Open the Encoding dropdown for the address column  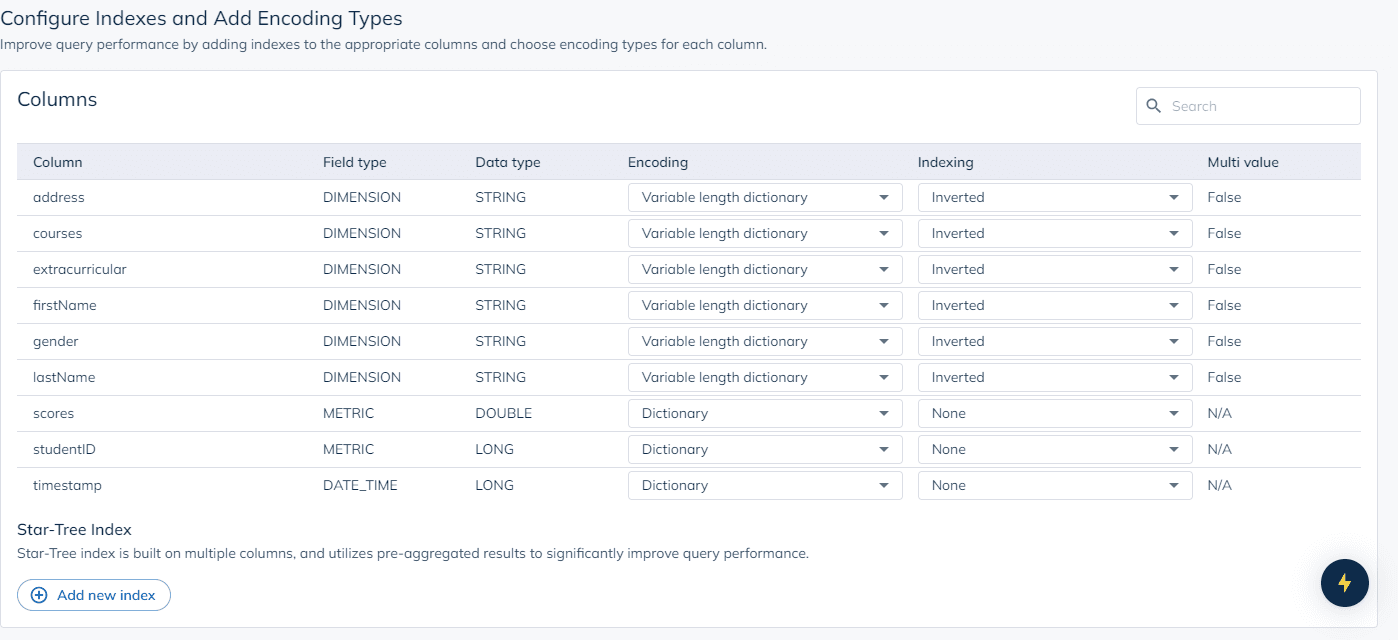(764, 197)
